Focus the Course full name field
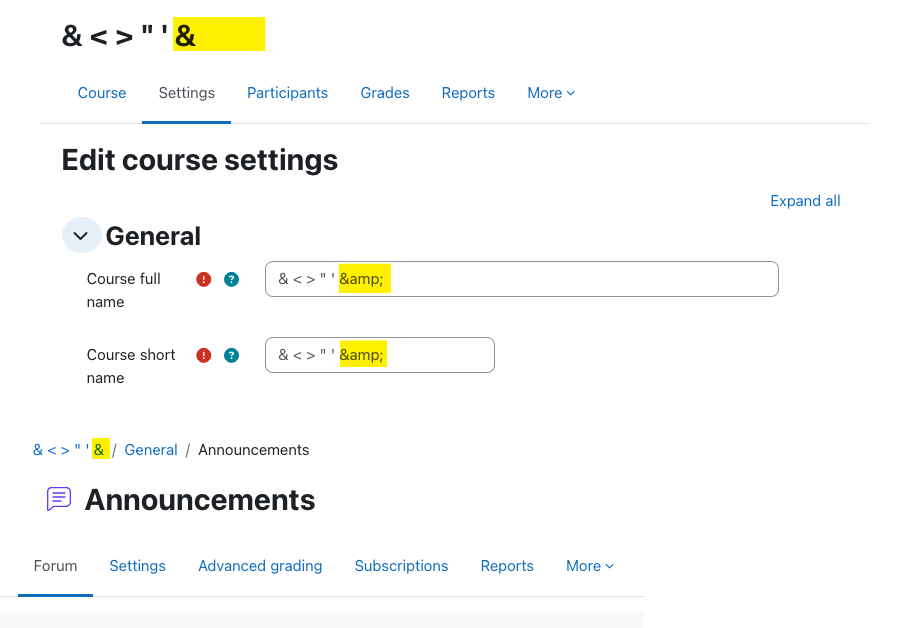This screenshot has width=922, height=628. [x=522, y=279]
